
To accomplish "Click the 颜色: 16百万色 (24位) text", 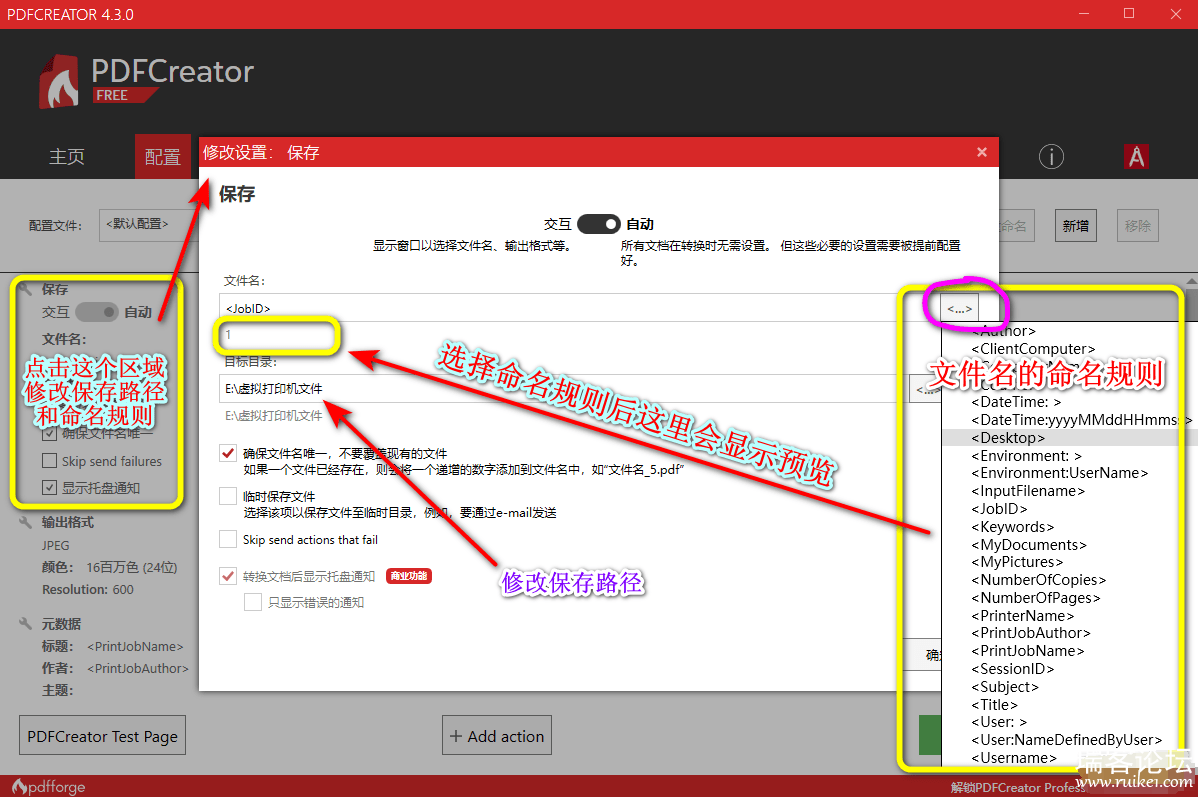I will (x=109, y=567).
